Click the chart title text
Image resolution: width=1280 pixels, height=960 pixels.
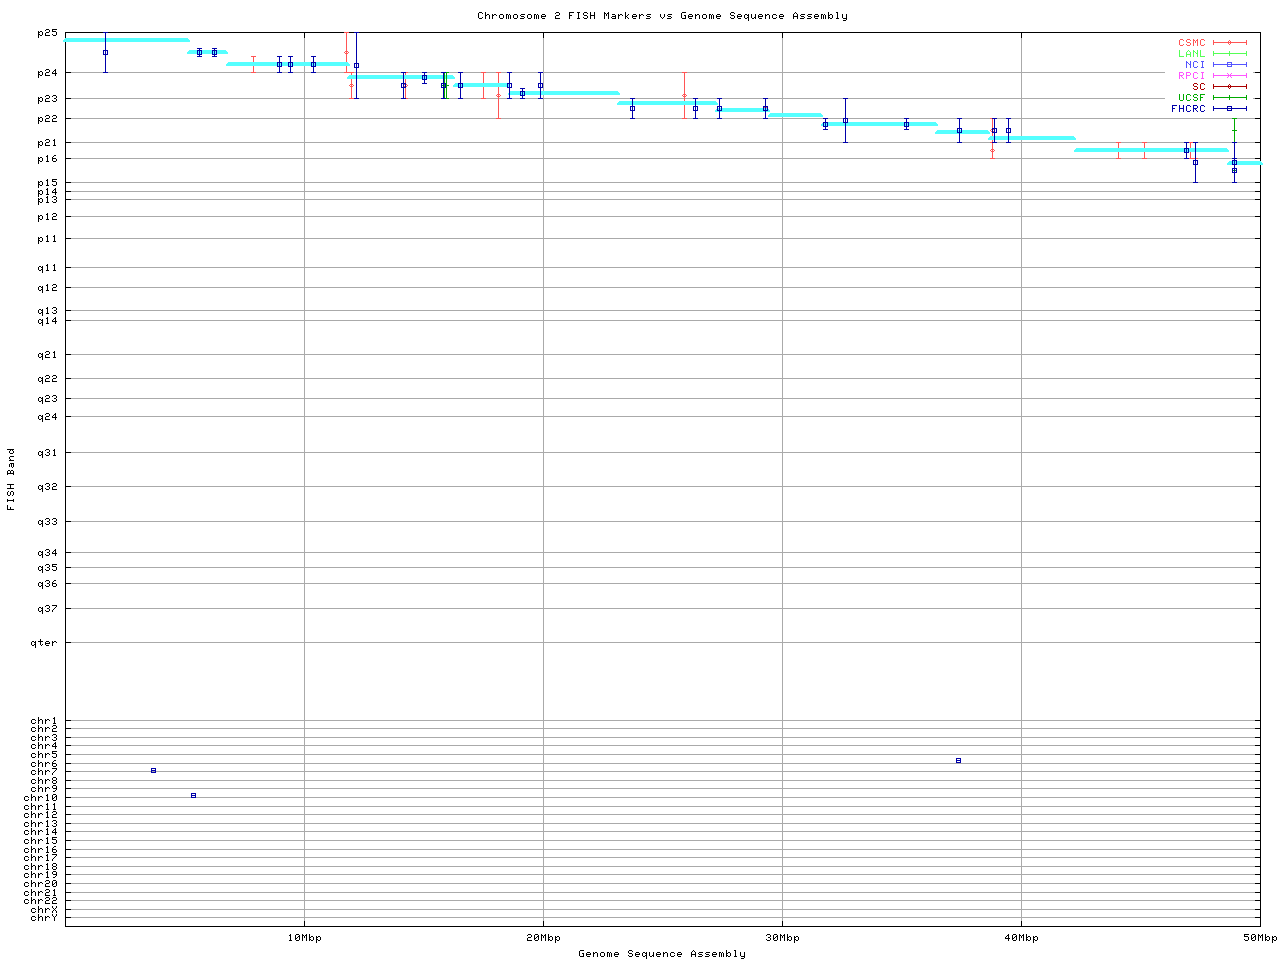tap(662, 16)
